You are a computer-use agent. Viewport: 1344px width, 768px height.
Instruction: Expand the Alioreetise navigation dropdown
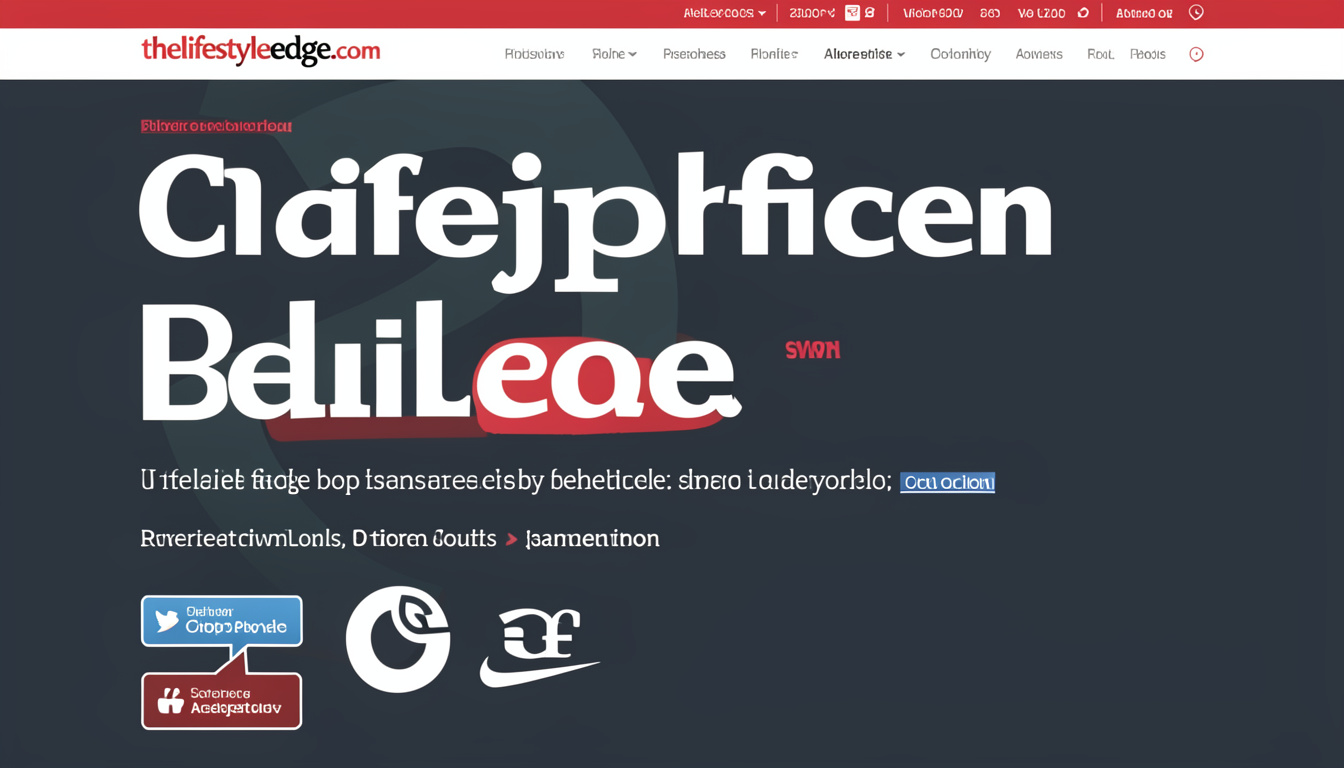pyautogui.click(x=864, y=54)
